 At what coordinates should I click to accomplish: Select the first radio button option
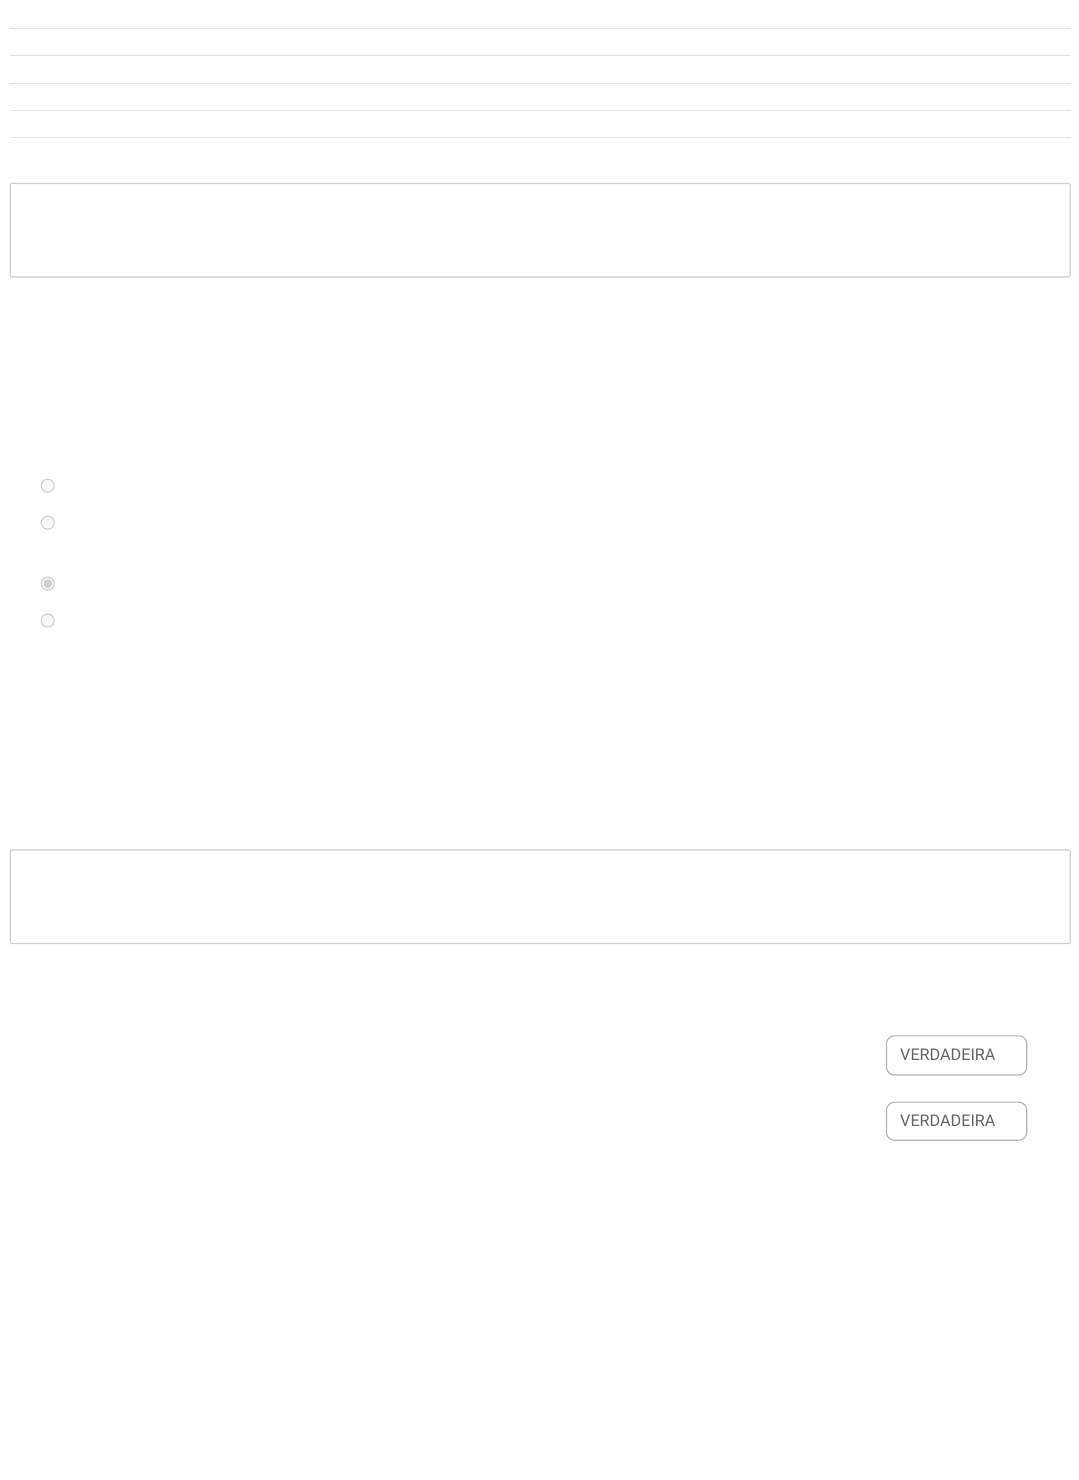(x=48, y=486)
